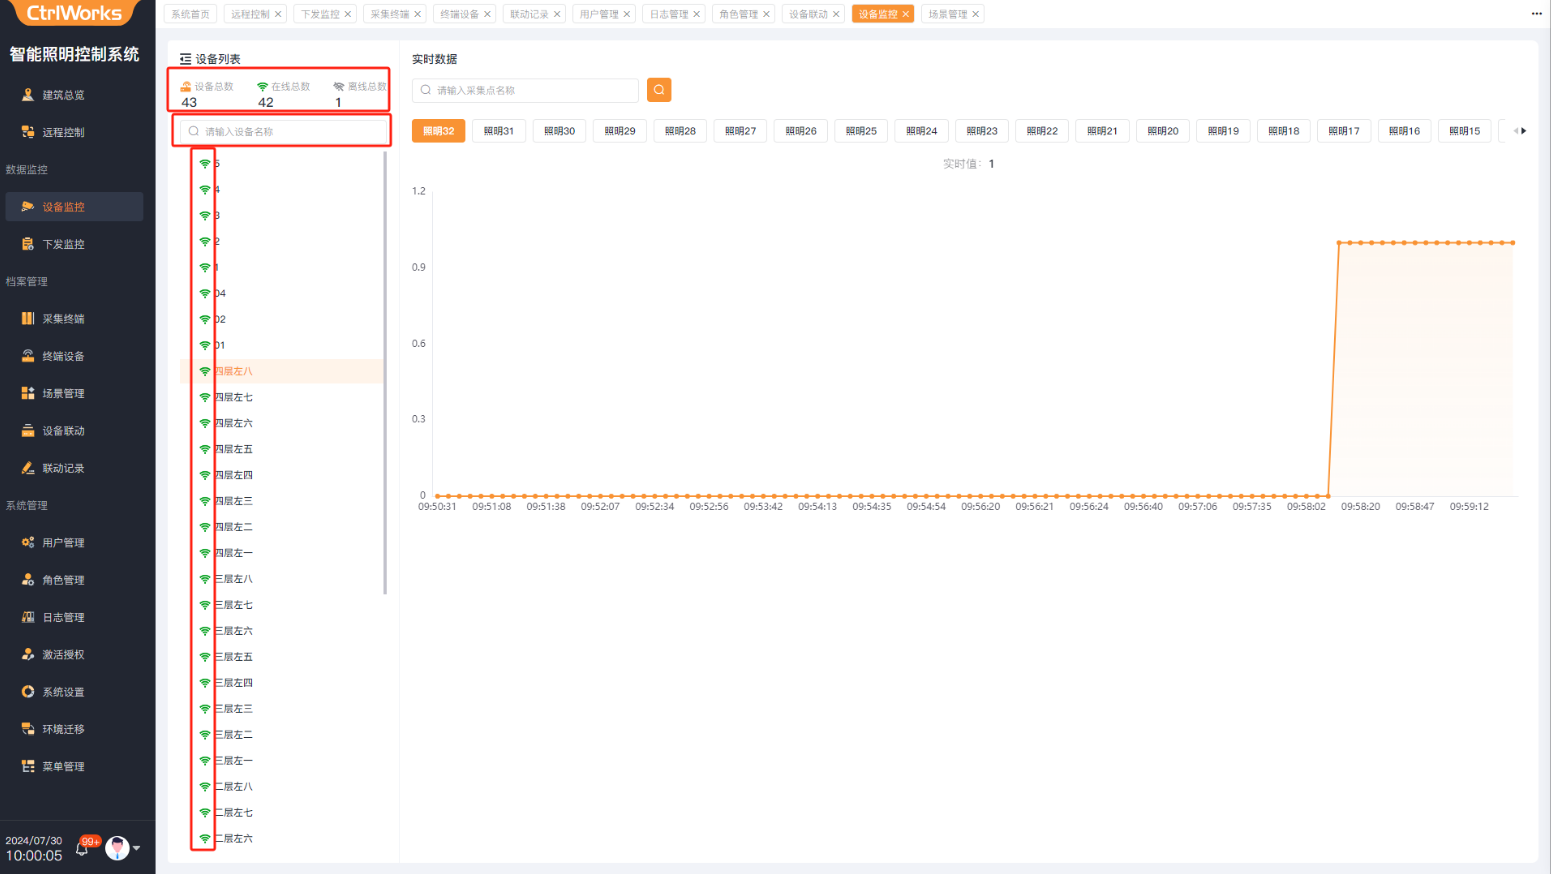Image resolution: width=1551 pixels, height=874 pixels.
Task: Open 下发监控 in the sidebar menu
Action: pos(63,244)
